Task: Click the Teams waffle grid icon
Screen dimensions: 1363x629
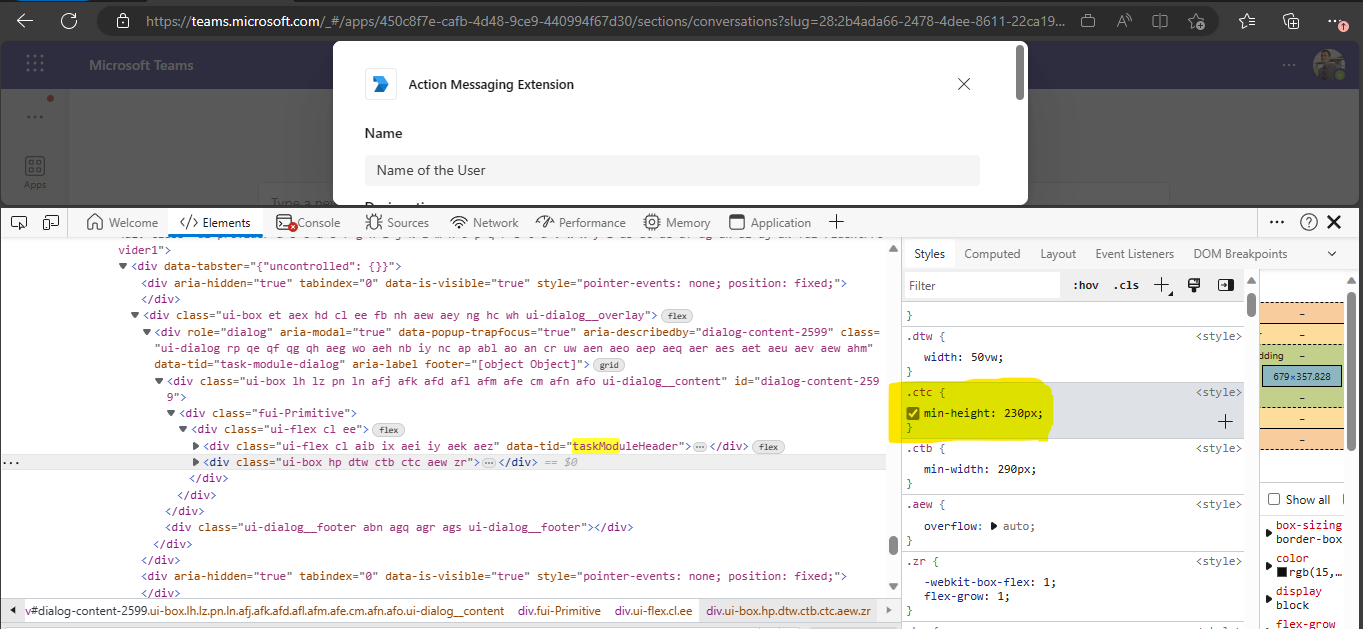Action: point(34,64)
